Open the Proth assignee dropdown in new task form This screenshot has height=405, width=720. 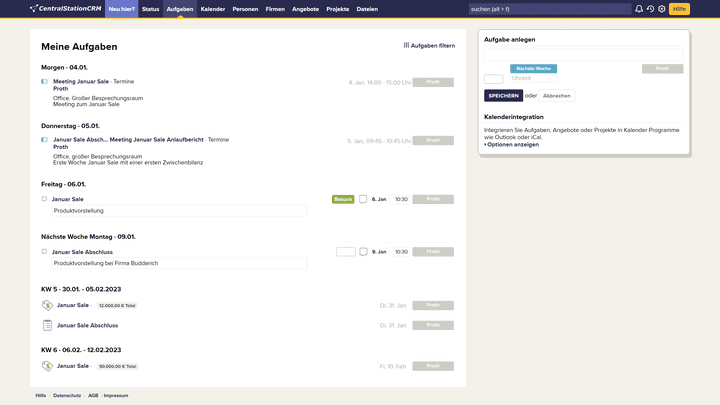coord(662,69)
